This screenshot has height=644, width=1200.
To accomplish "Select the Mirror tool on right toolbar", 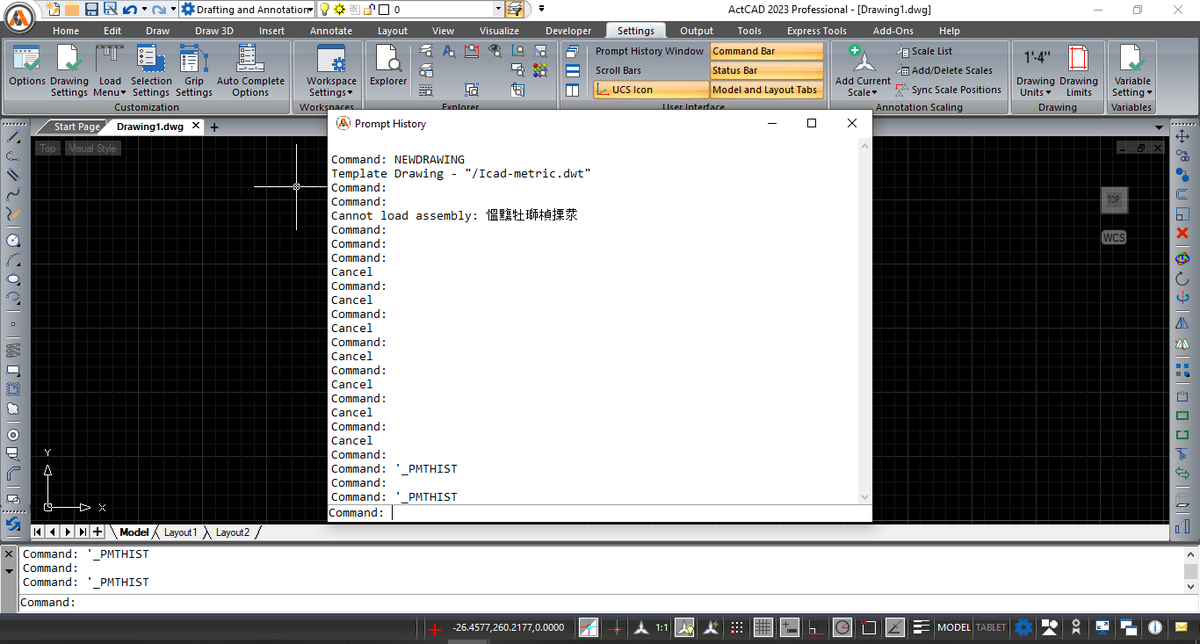I will click(1183, 323).
